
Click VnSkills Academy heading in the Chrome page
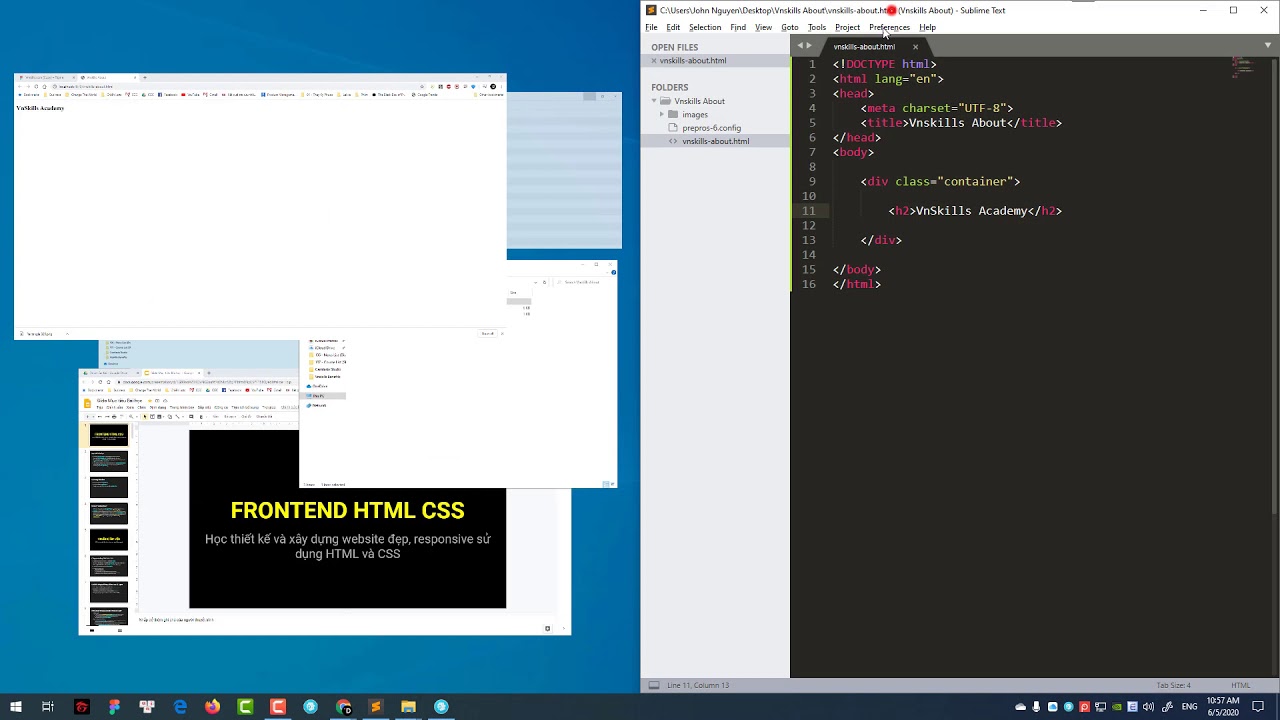(x=40, y=107)
